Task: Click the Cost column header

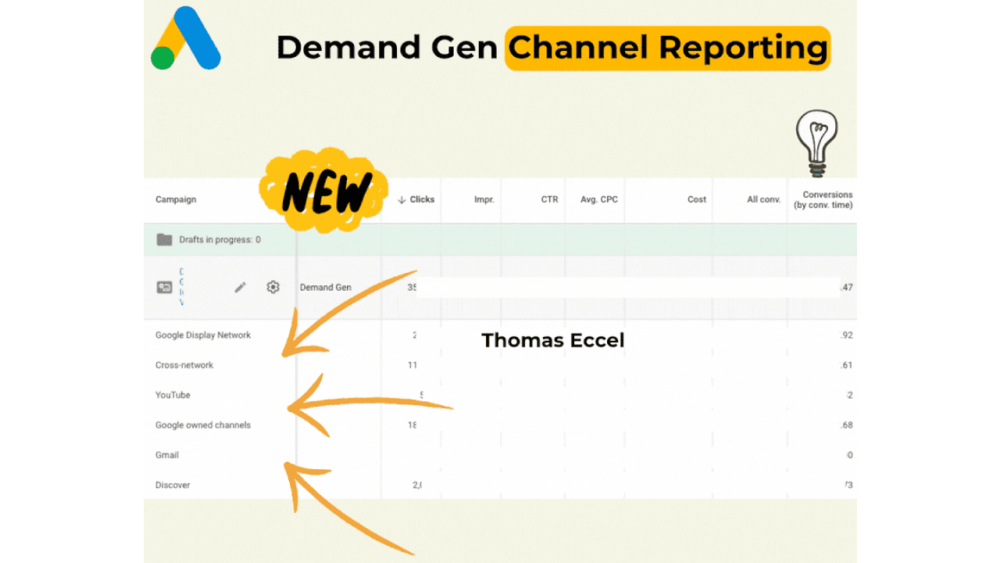Action: click(696, 200)
